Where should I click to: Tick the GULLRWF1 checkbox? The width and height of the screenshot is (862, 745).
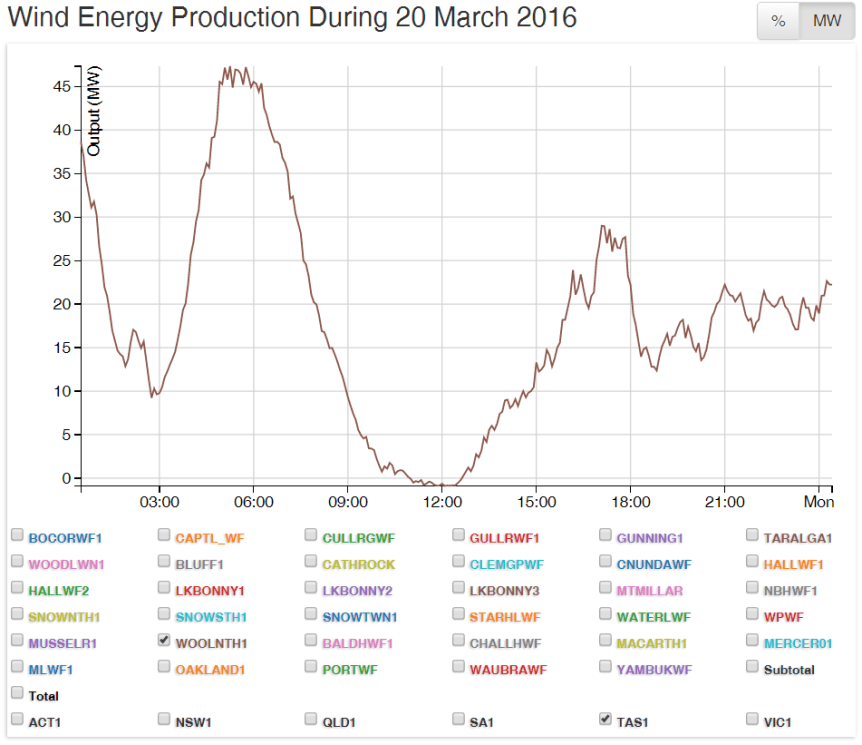click(459, 536)
